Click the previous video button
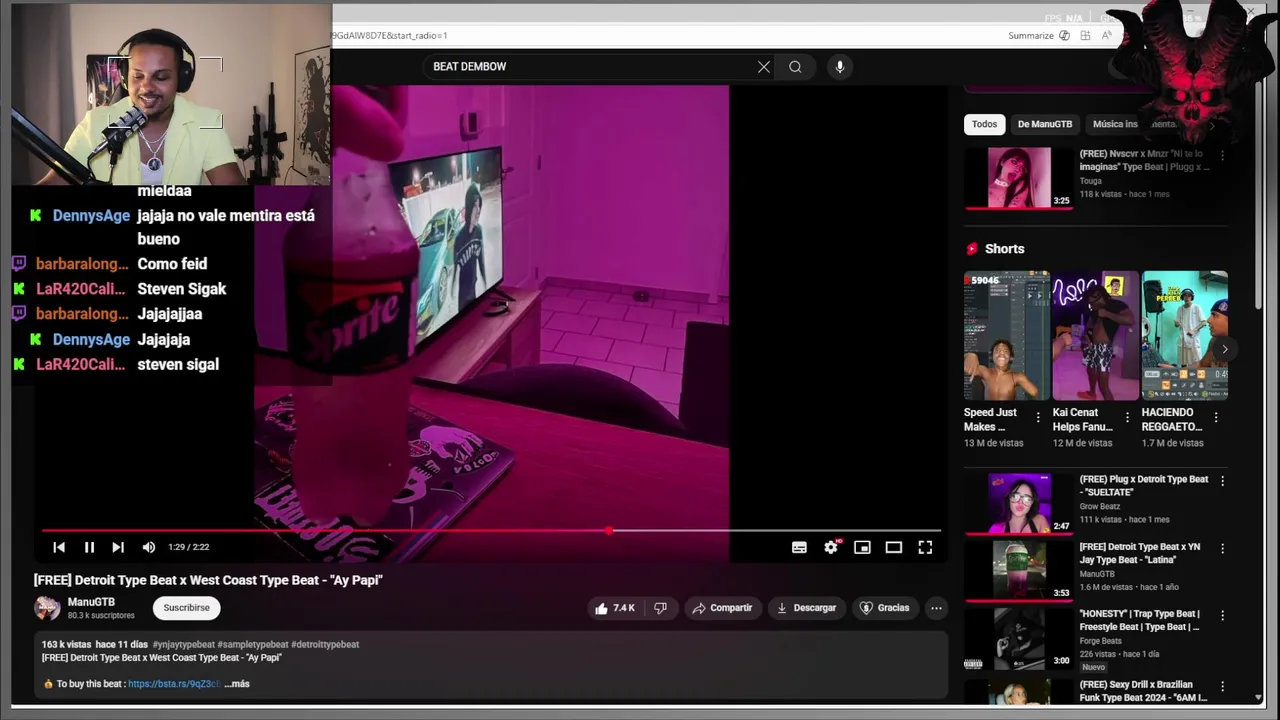Image resolution: width=1280 pixels, height=720 pixels. click(x=59, y=547)
